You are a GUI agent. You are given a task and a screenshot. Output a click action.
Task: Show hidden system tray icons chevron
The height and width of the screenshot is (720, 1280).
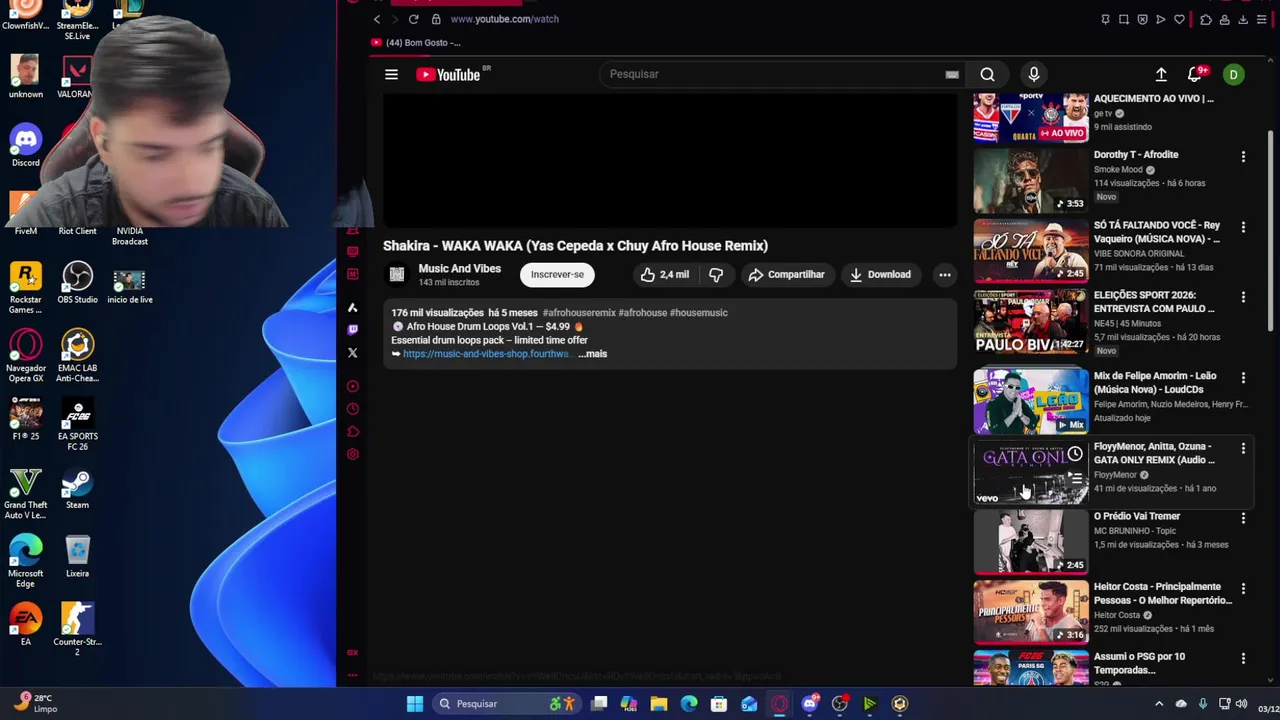[x=1159, y=704]
